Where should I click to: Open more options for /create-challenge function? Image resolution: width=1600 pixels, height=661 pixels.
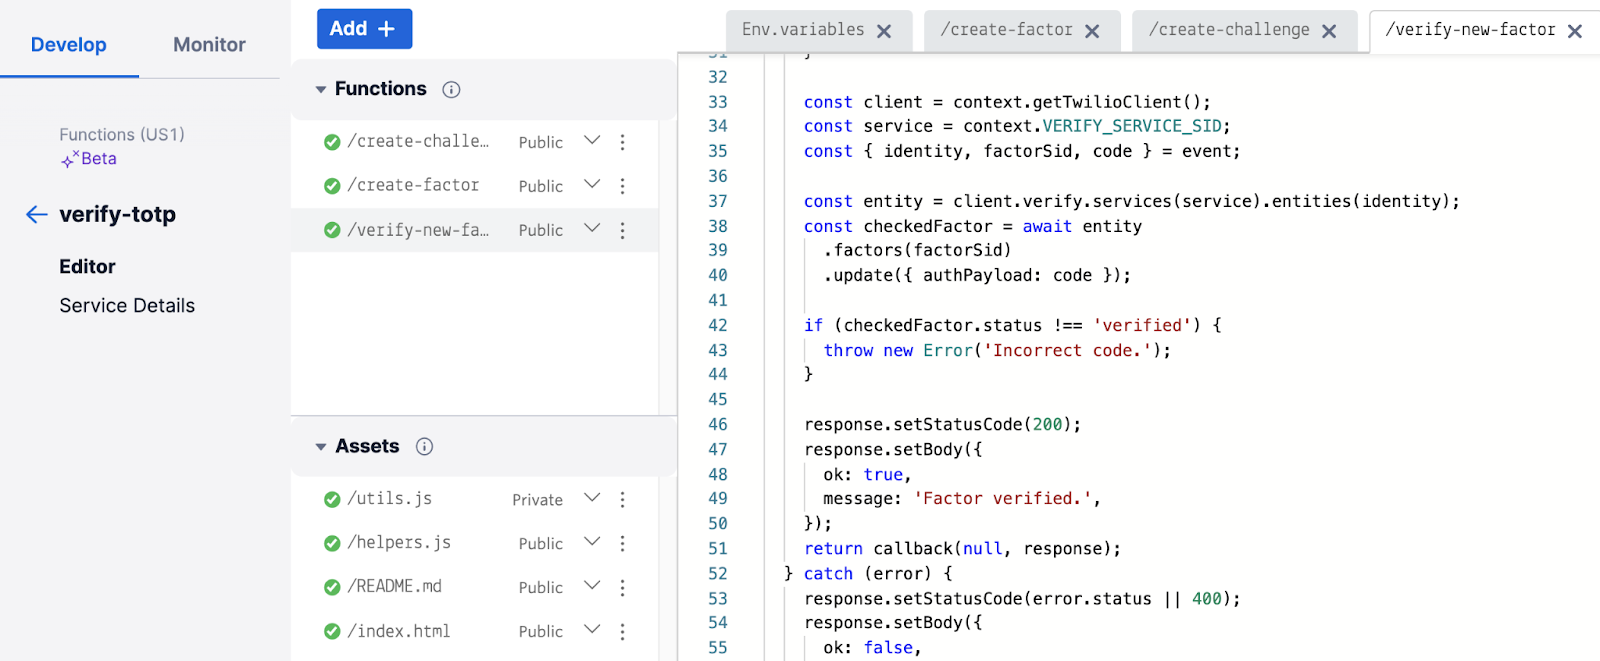[622, 142]
